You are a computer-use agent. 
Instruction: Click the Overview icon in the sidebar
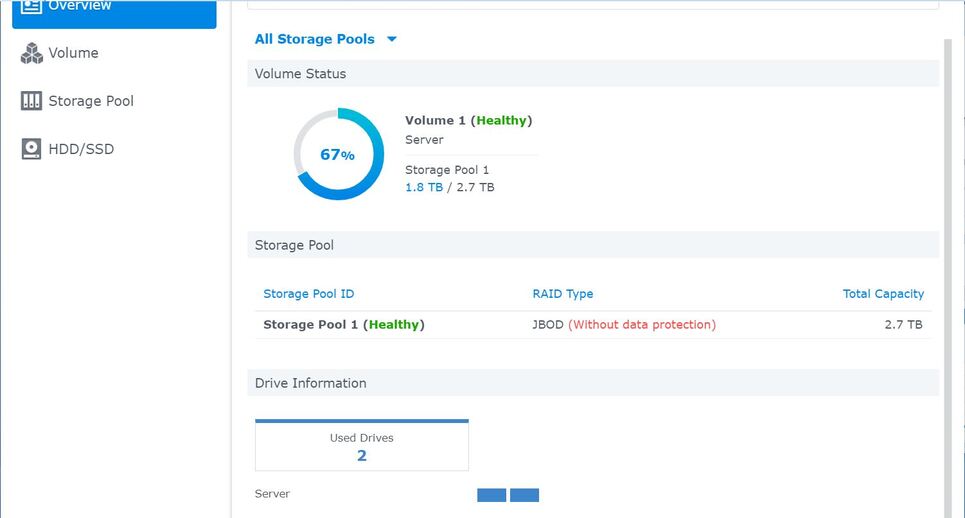(x=31, y=6)
